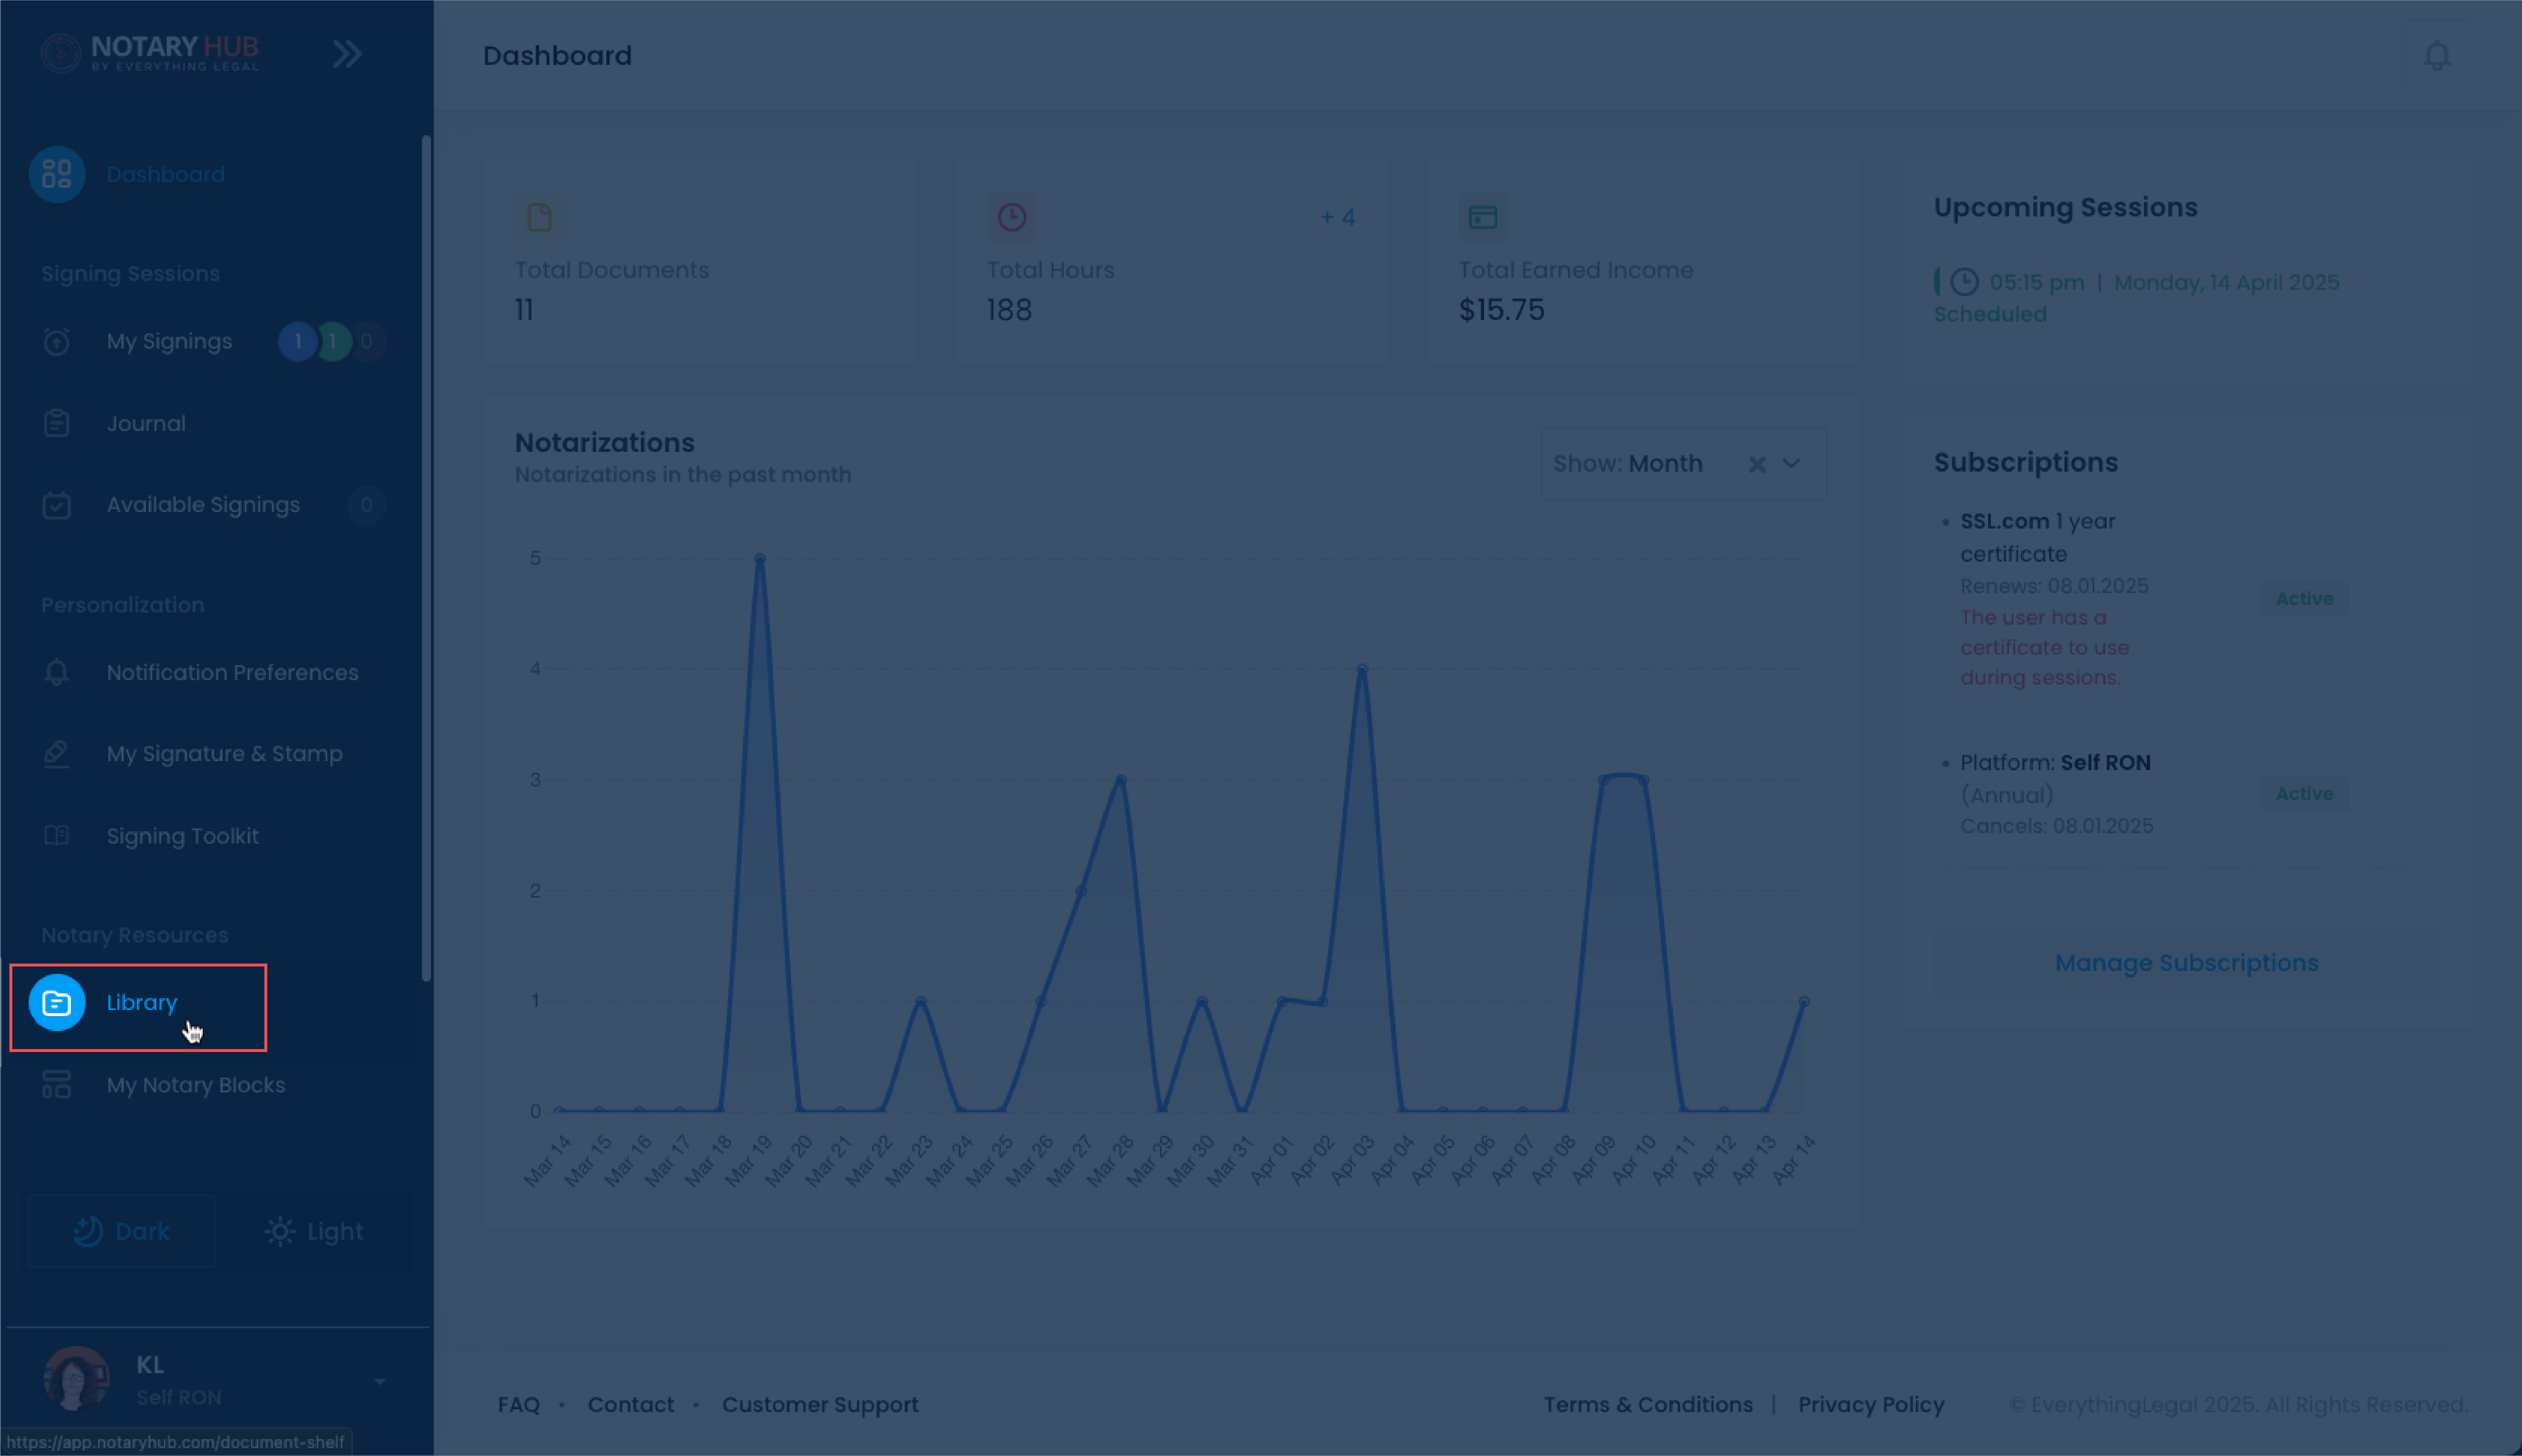Click the My Signings clock icon

tap(57, 342)
